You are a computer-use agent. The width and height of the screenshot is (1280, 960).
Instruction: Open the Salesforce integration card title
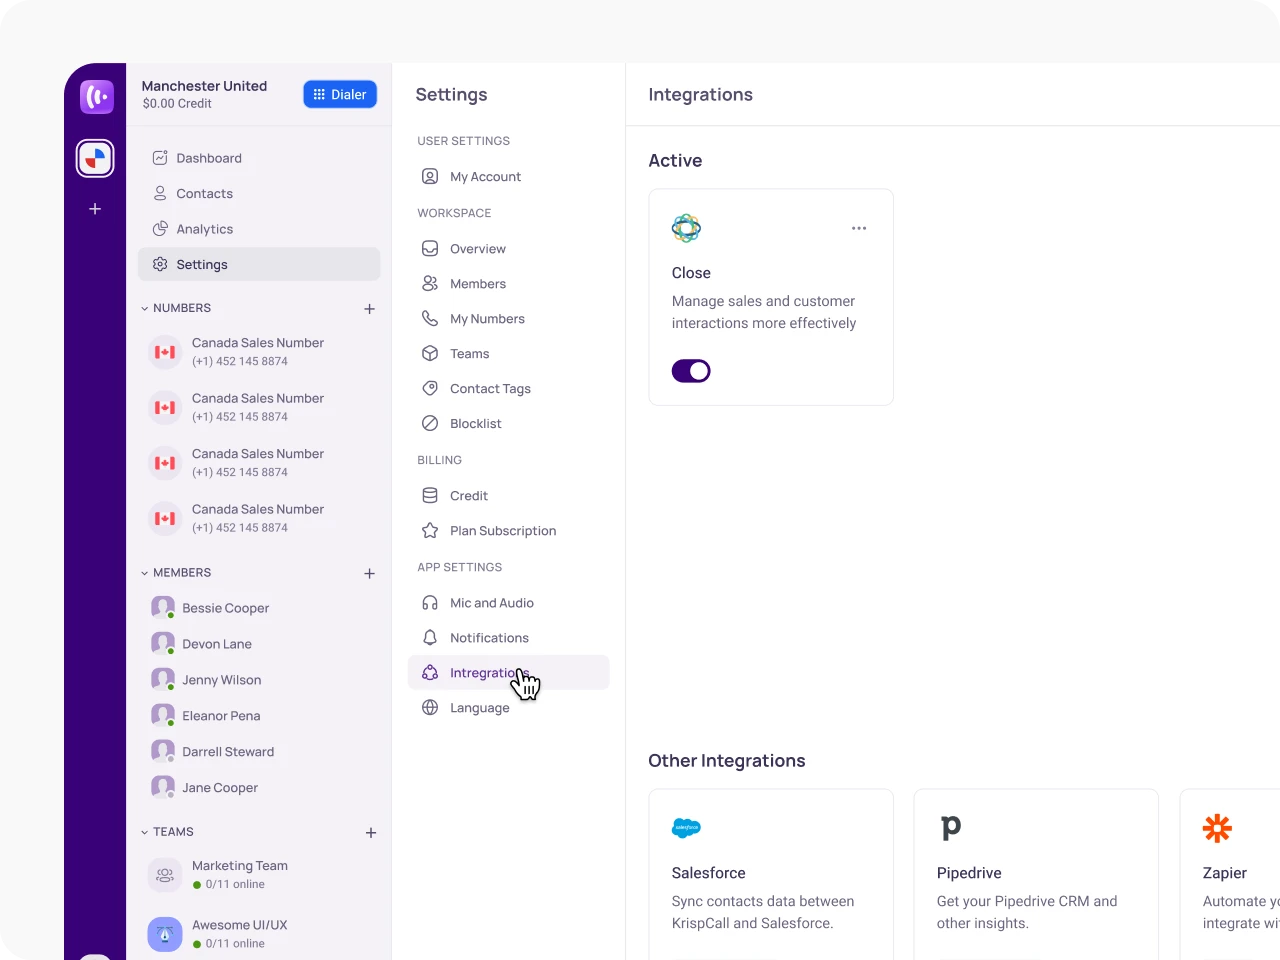(708, 873)
